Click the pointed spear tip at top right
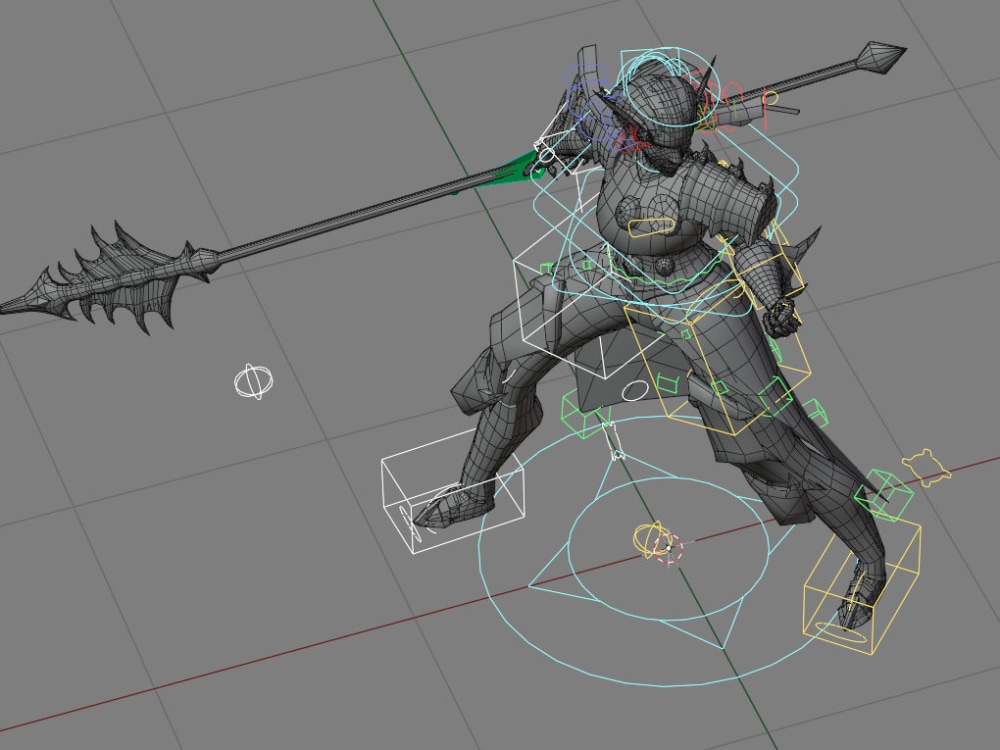Screen dimensions: 1000x750 [881, 57]
